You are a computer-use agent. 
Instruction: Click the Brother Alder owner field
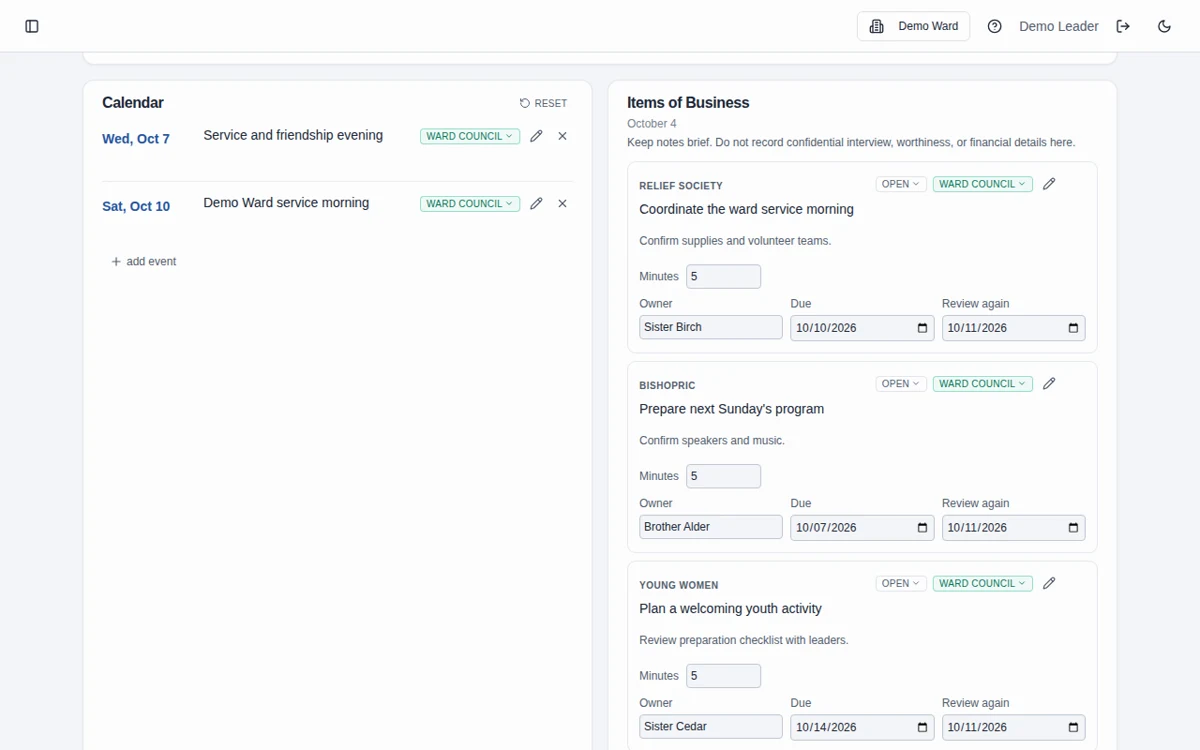tap(711, 527)
